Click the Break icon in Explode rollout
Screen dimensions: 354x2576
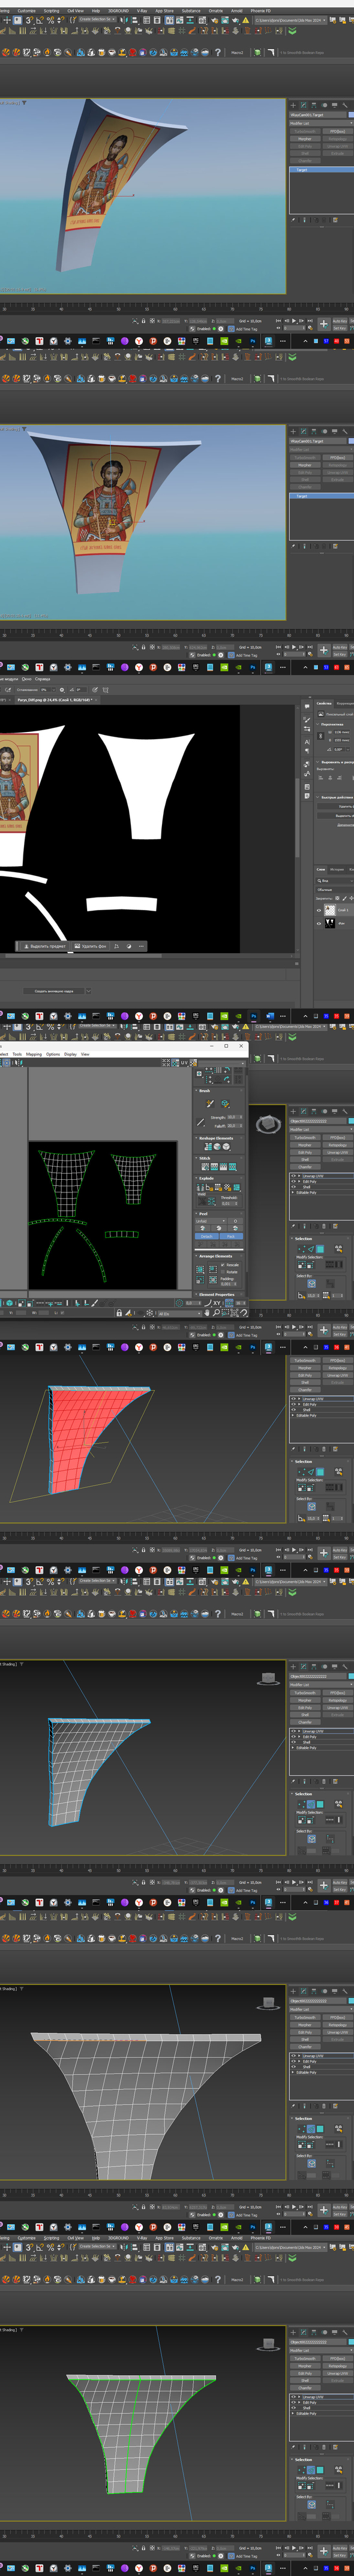[x=200, y=1187]
